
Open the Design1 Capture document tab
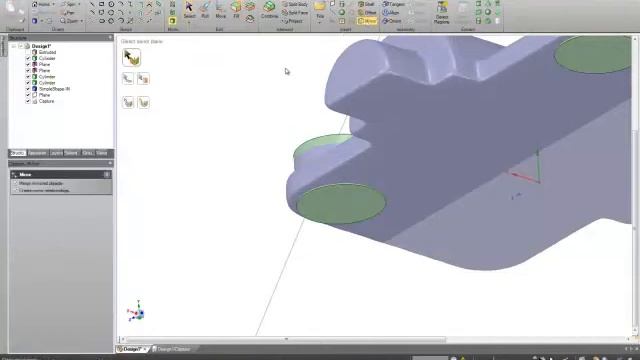point(173,349)
